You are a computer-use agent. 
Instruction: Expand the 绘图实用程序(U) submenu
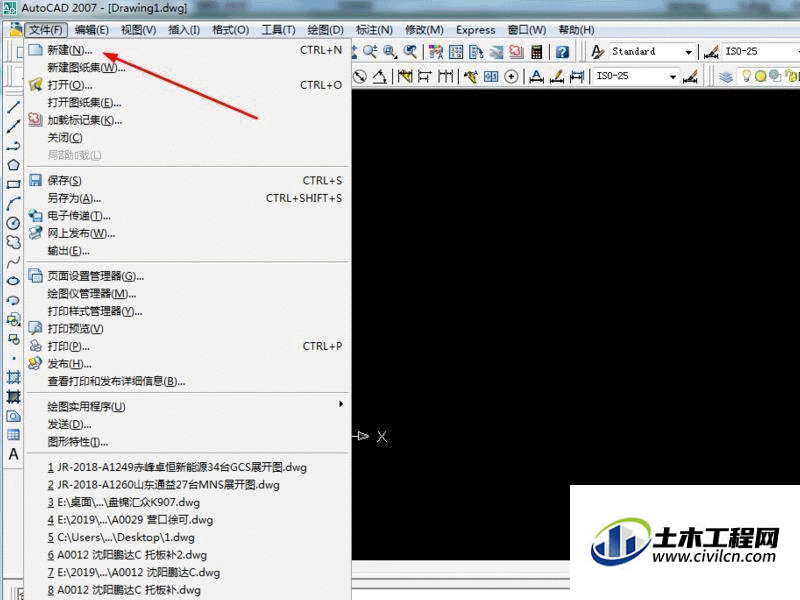[x=188, y=406]
